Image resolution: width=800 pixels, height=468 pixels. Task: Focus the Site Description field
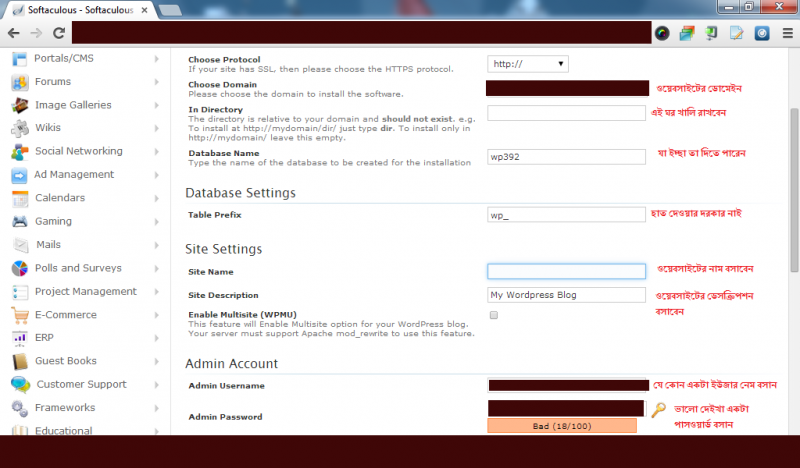coord(566,295)
